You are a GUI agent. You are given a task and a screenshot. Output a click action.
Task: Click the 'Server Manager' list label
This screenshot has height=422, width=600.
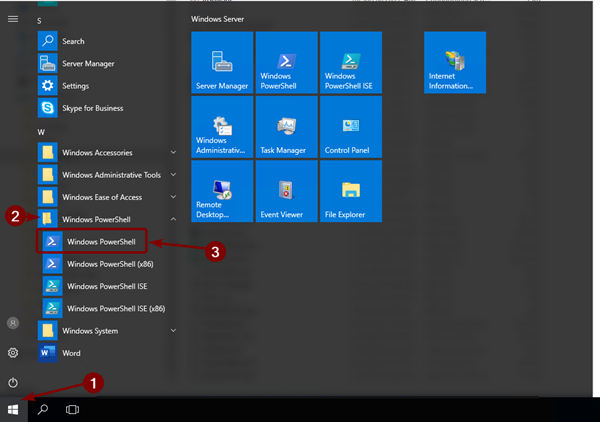click(x=88, y=64)
